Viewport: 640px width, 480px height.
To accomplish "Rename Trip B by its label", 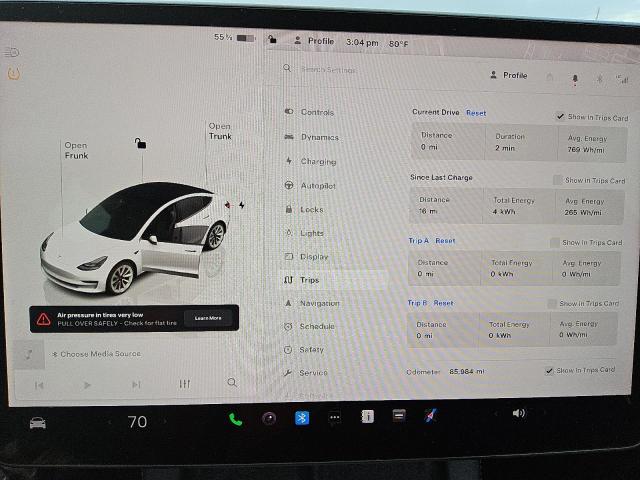I will click(417, 303).
